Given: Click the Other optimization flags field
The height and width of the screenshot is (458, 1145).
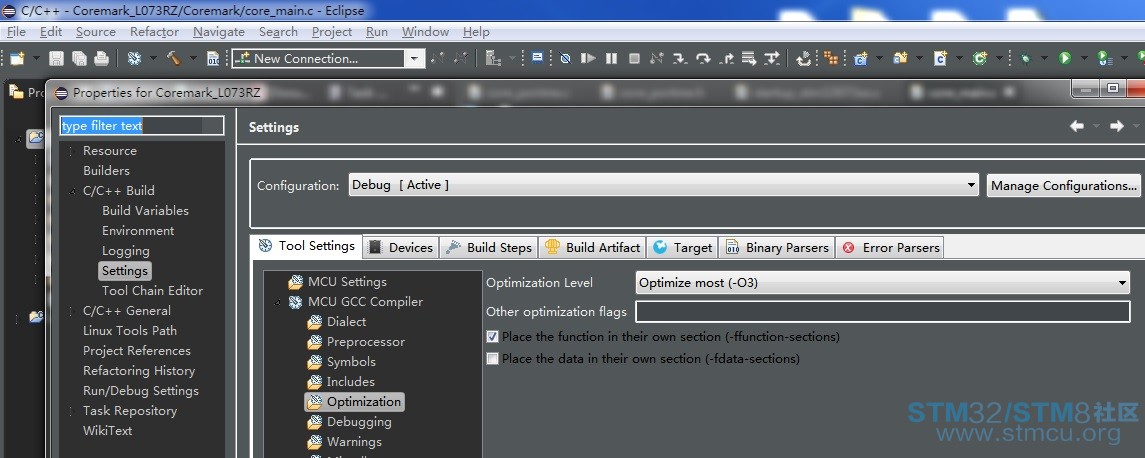Looking at the screenshot, I should pyautogui.click(x=883, y=312).
